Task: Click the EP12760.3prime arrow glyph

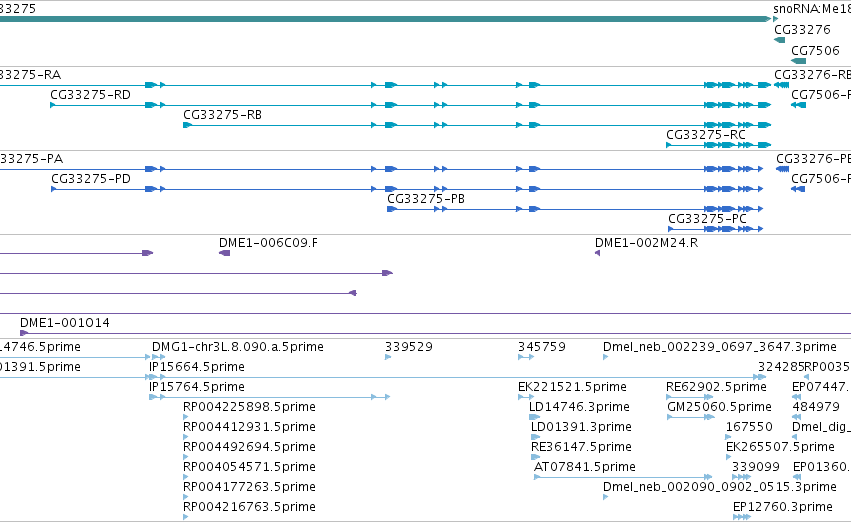Action: 742,517
